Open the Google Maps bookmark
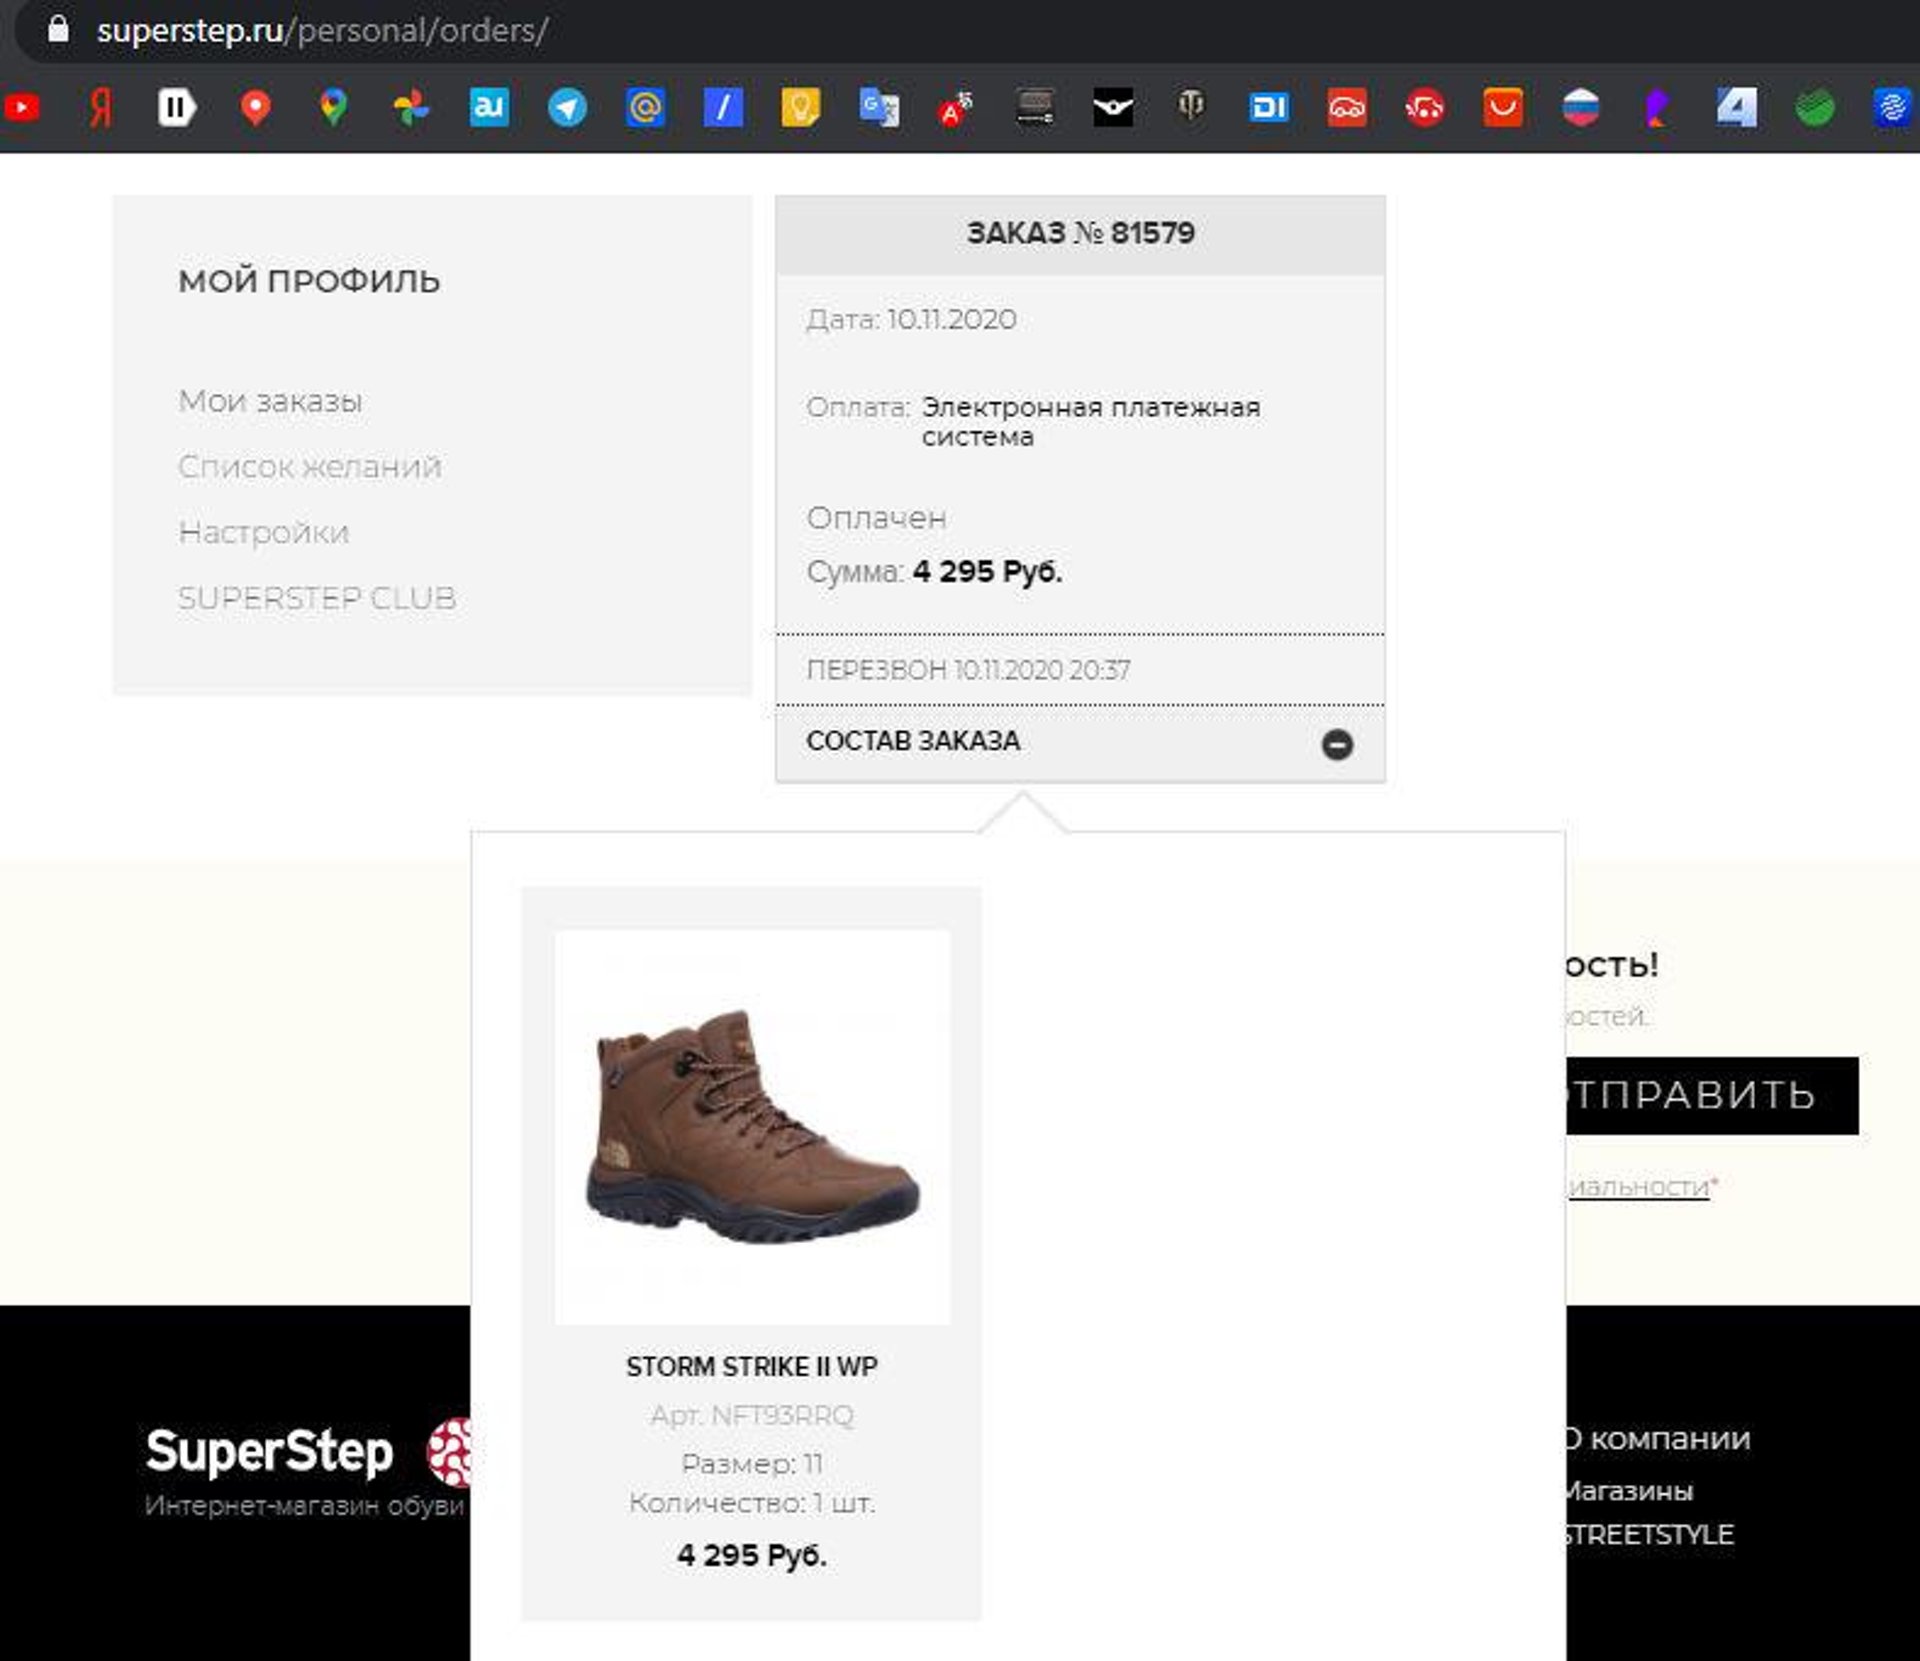Screen dimensions: 1920x1661 (333, 107)
